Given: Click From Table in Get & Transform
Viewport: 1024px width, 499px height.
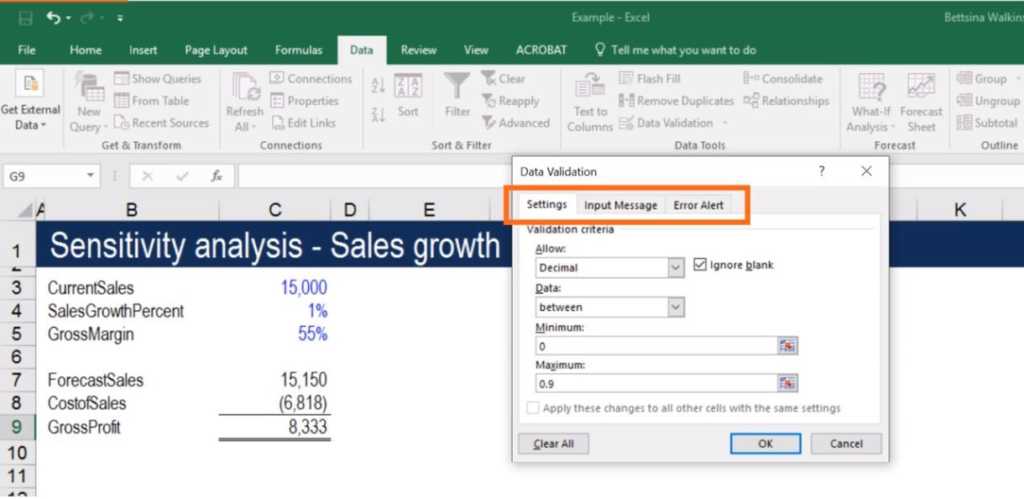Looking at the screenshot, I should click(152, 101).
